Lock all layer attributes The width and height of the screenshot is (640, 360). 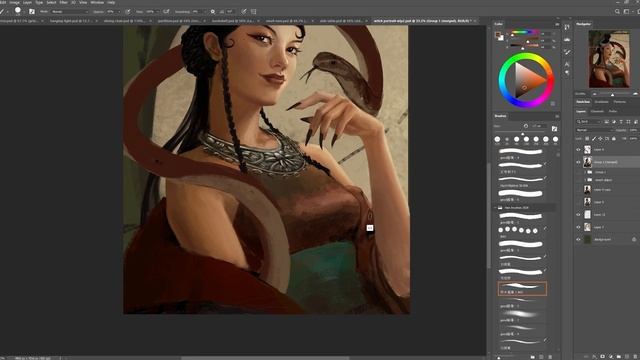(613, 139)
